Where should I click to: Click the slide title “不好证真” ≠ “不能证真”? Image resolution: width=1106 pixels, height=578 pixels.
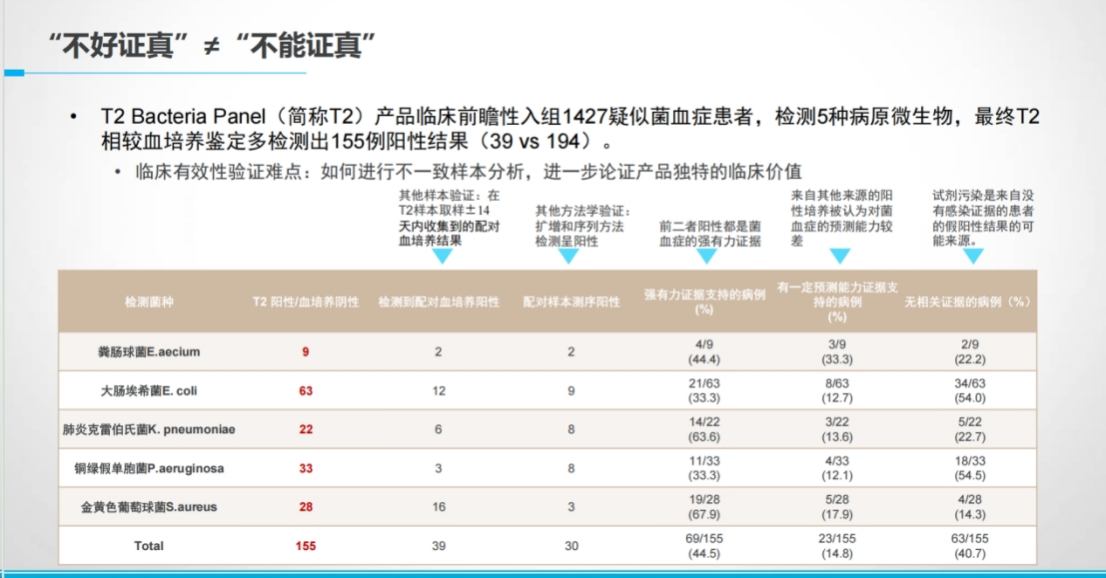212,46
